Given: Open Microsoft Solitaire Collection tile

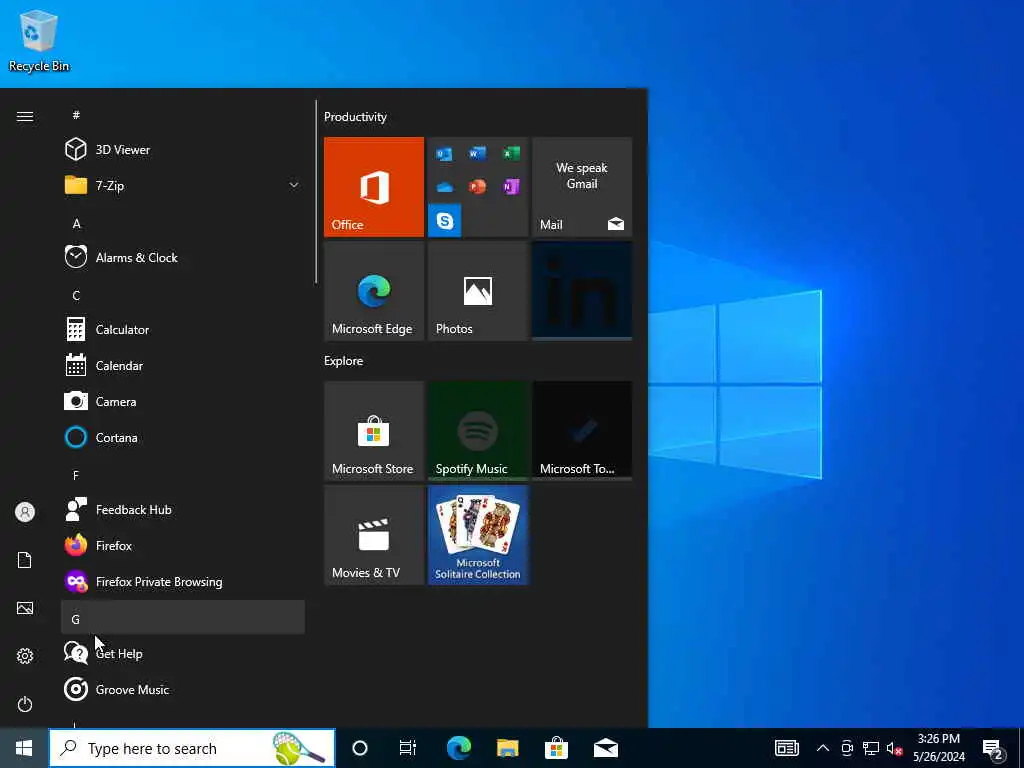Looking at the screenshot, I should click(x=478, y=535).
